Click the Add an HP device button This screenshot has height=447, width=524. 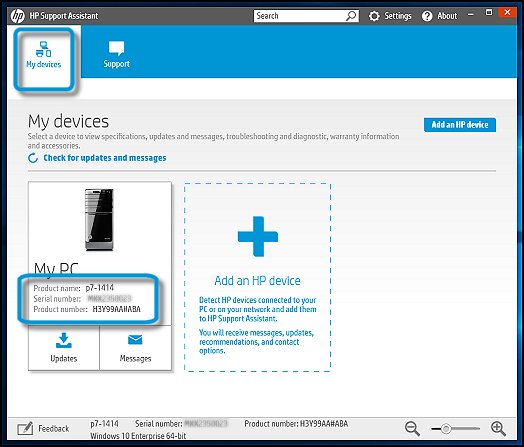click(460, 125)
